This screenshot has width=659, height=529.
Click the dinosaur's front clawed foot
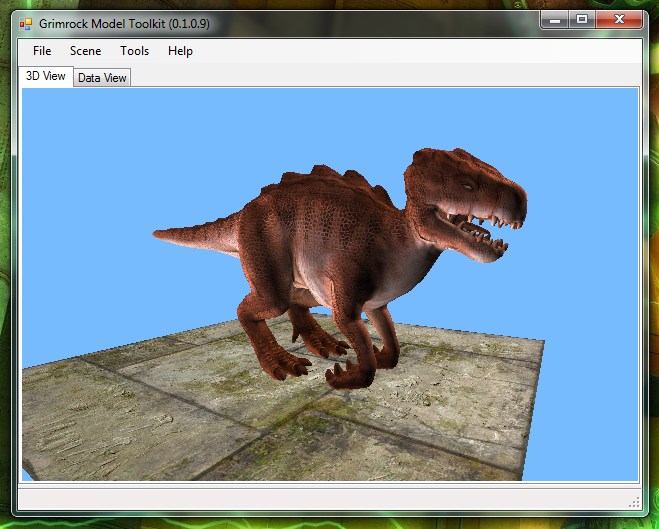click(x=345, y=375)
